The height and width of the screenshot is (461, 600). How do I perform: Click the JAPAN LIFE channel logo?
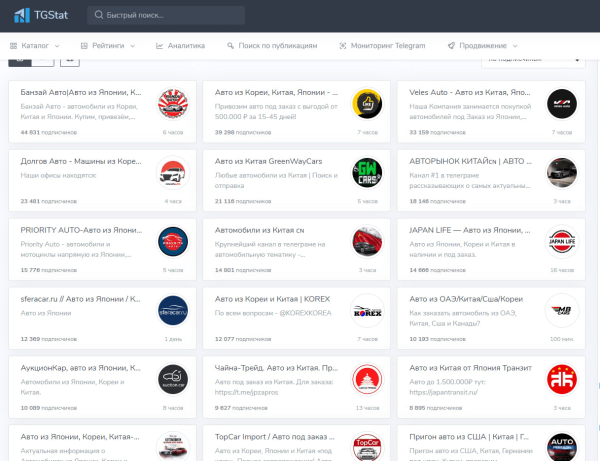[562, 241]
